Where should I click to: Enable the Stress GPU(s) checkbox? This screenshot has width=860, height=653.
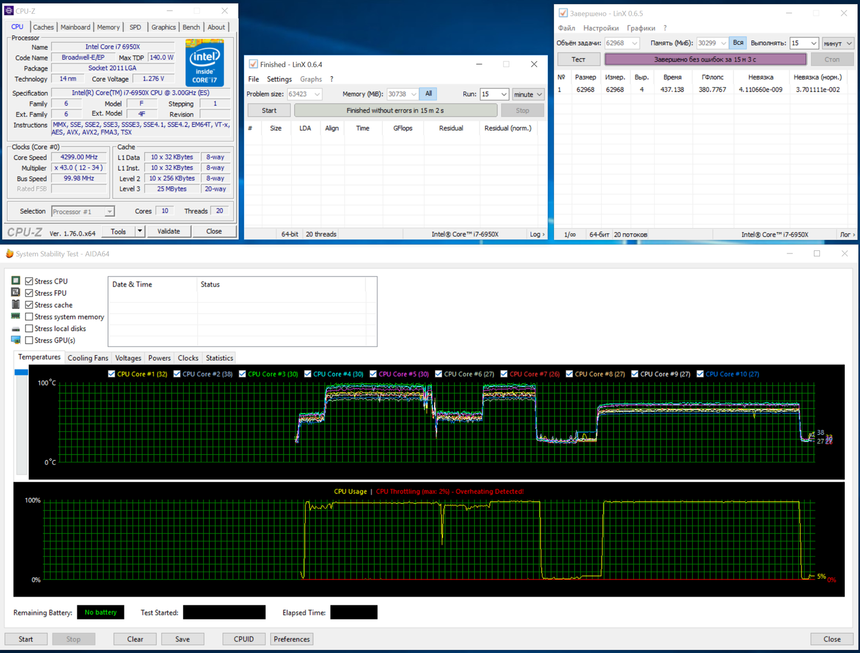tap(28, 340)
